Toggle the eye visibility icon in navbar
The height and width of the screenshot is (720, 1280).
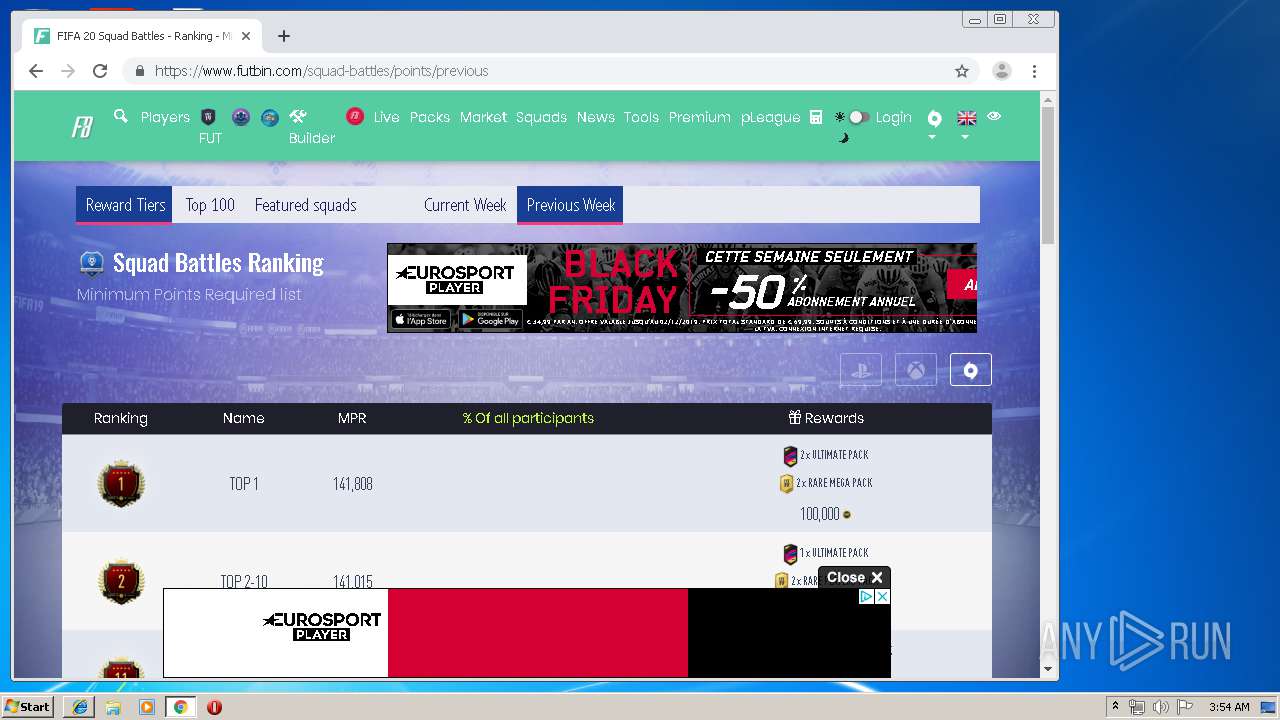[x=994, y=116]
